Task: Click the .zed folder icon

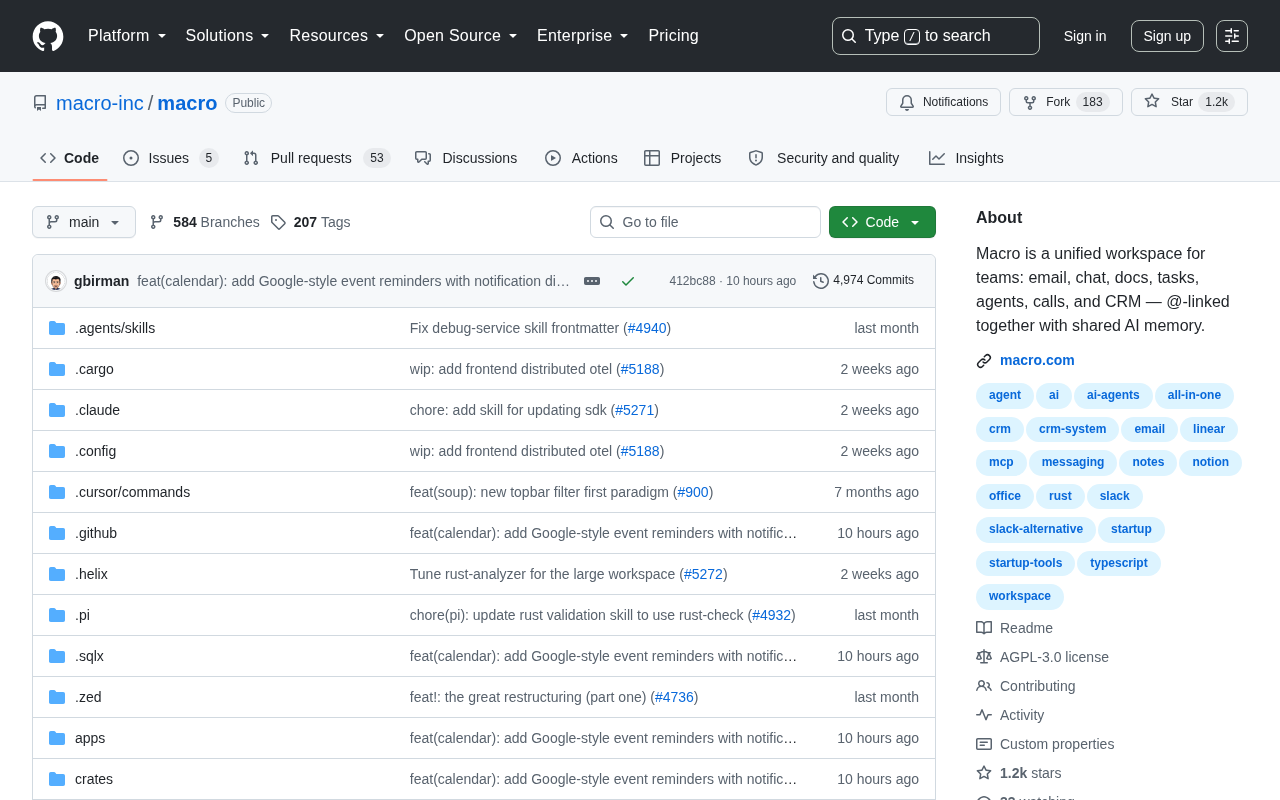Action: coord(57,697)
